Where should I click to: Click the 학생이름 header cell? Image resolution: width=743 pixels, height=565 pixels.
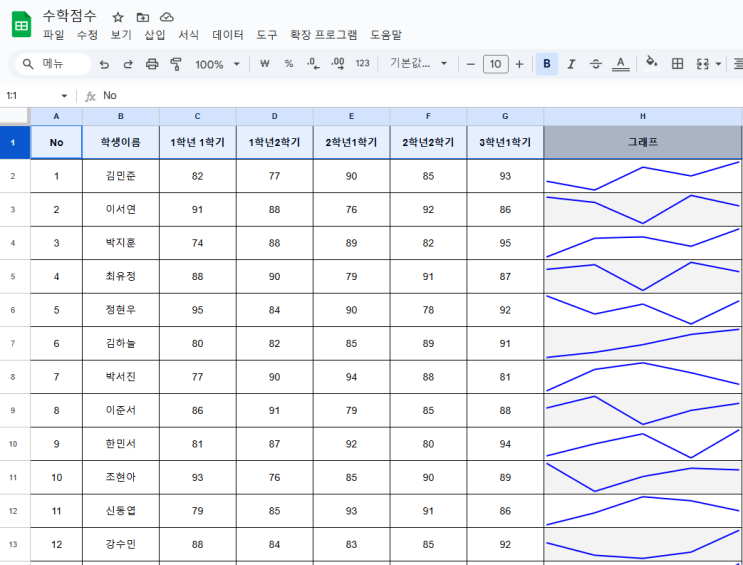click(x=121, y=142)
